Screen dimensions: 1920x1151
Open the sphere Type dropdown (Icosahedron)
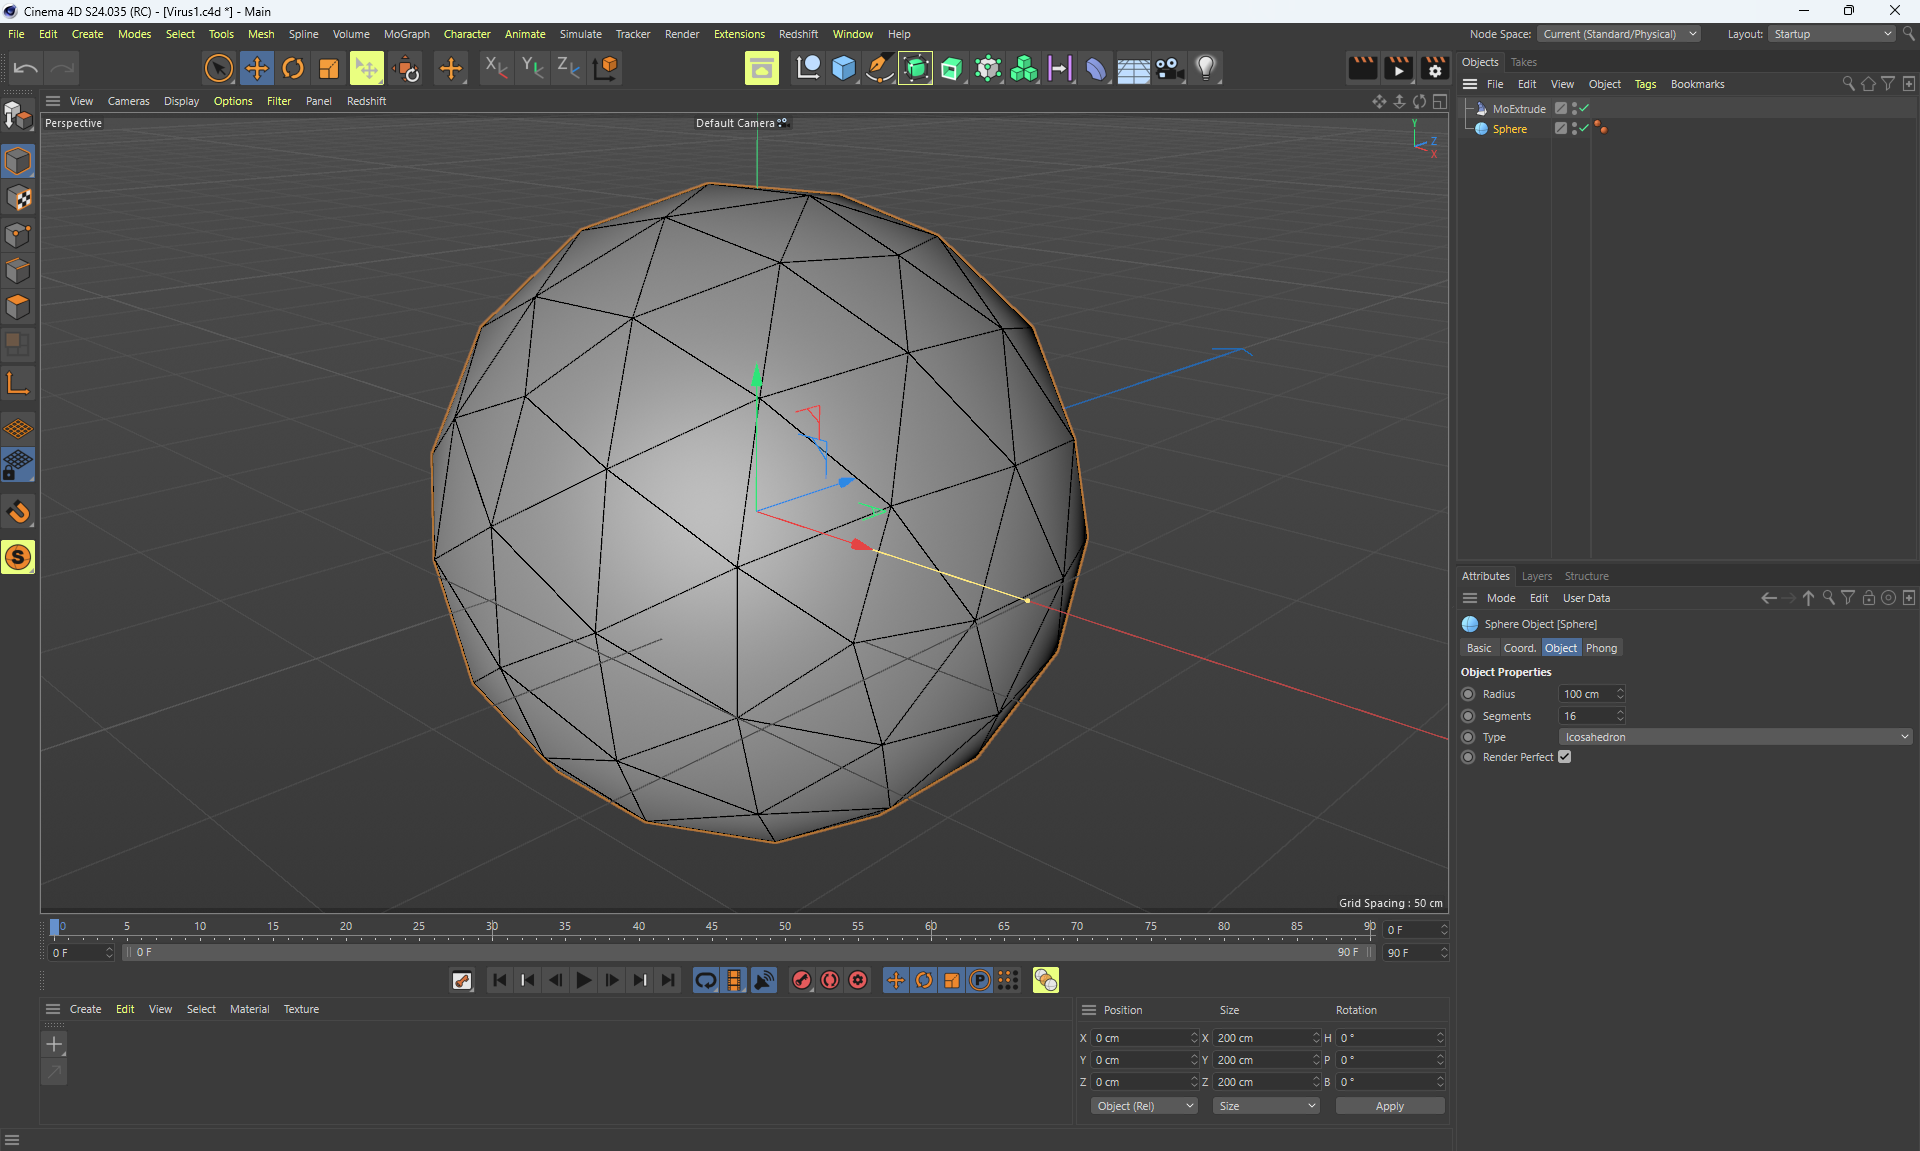1735,737
